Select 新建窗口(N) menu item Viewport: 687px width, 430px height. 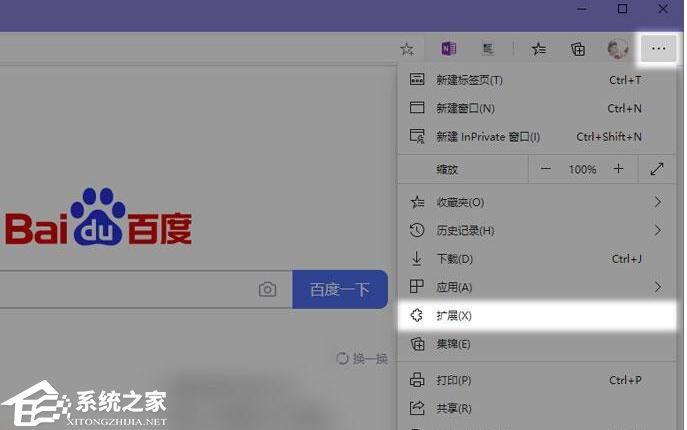point(537,108)
